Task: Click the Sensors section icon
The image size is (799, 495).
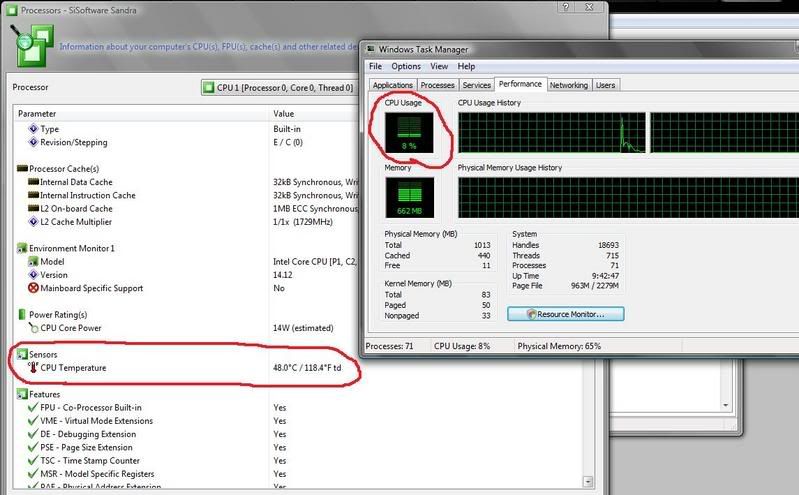Action: (x=22, y=354)
